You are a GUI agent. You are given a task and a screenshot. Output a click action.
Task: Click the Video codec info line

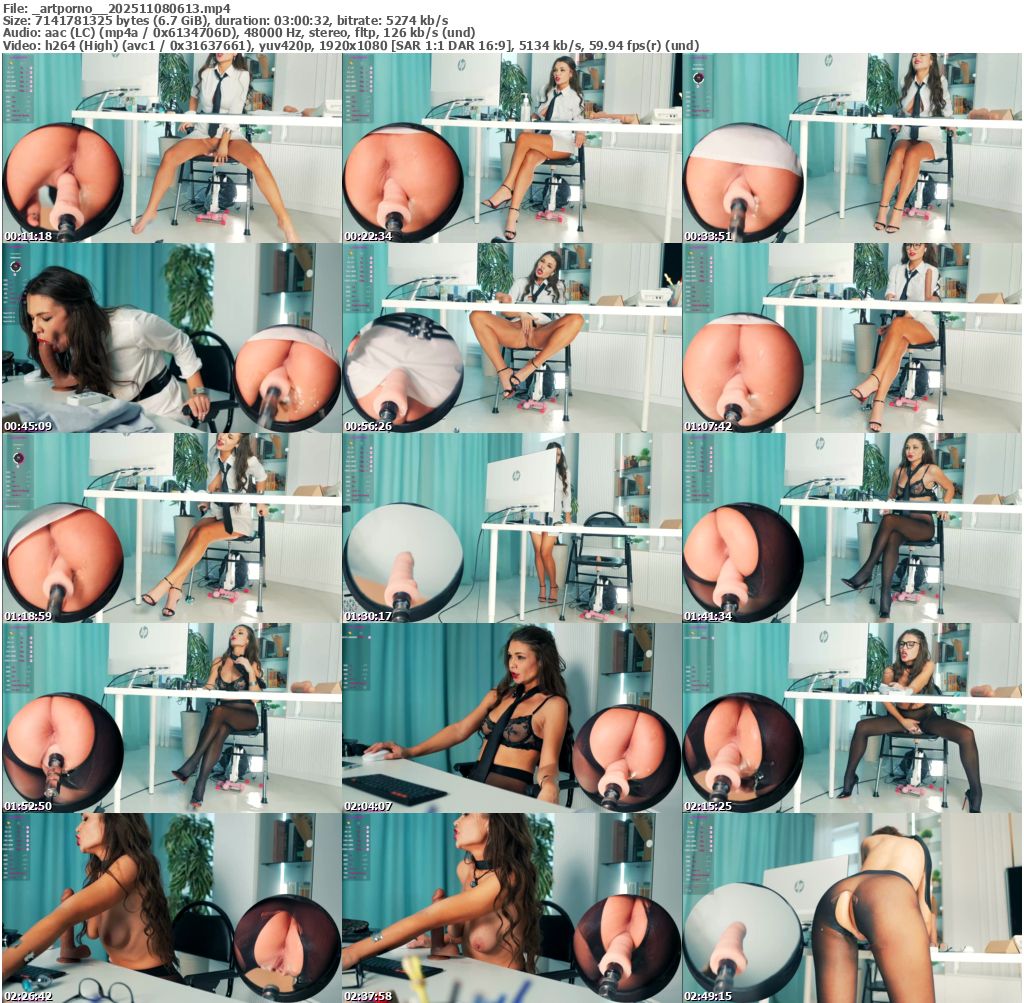click(350, 46)
